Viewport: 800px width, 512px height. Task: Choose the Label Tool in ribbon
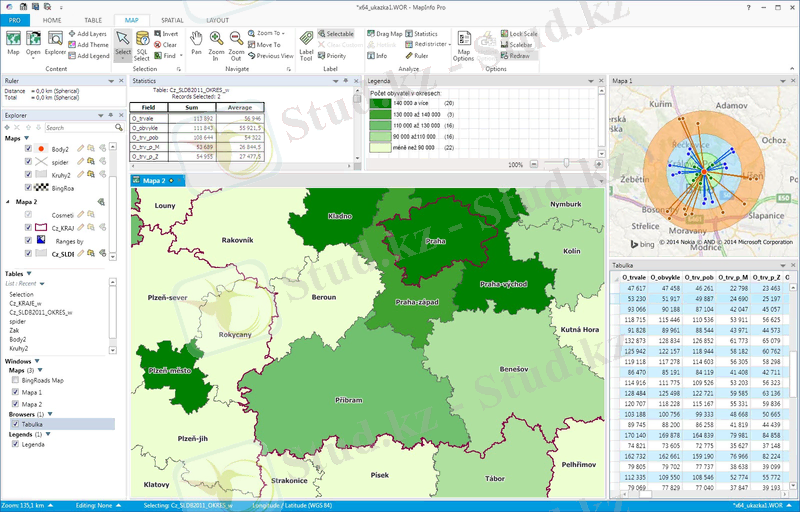305,45
